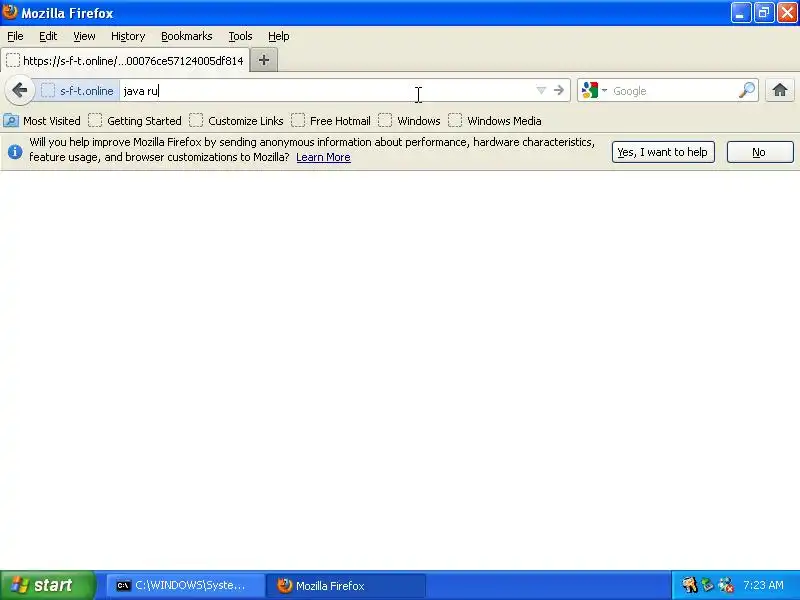
Task: Minimize the Firefox window
Action: coord(741,13)
